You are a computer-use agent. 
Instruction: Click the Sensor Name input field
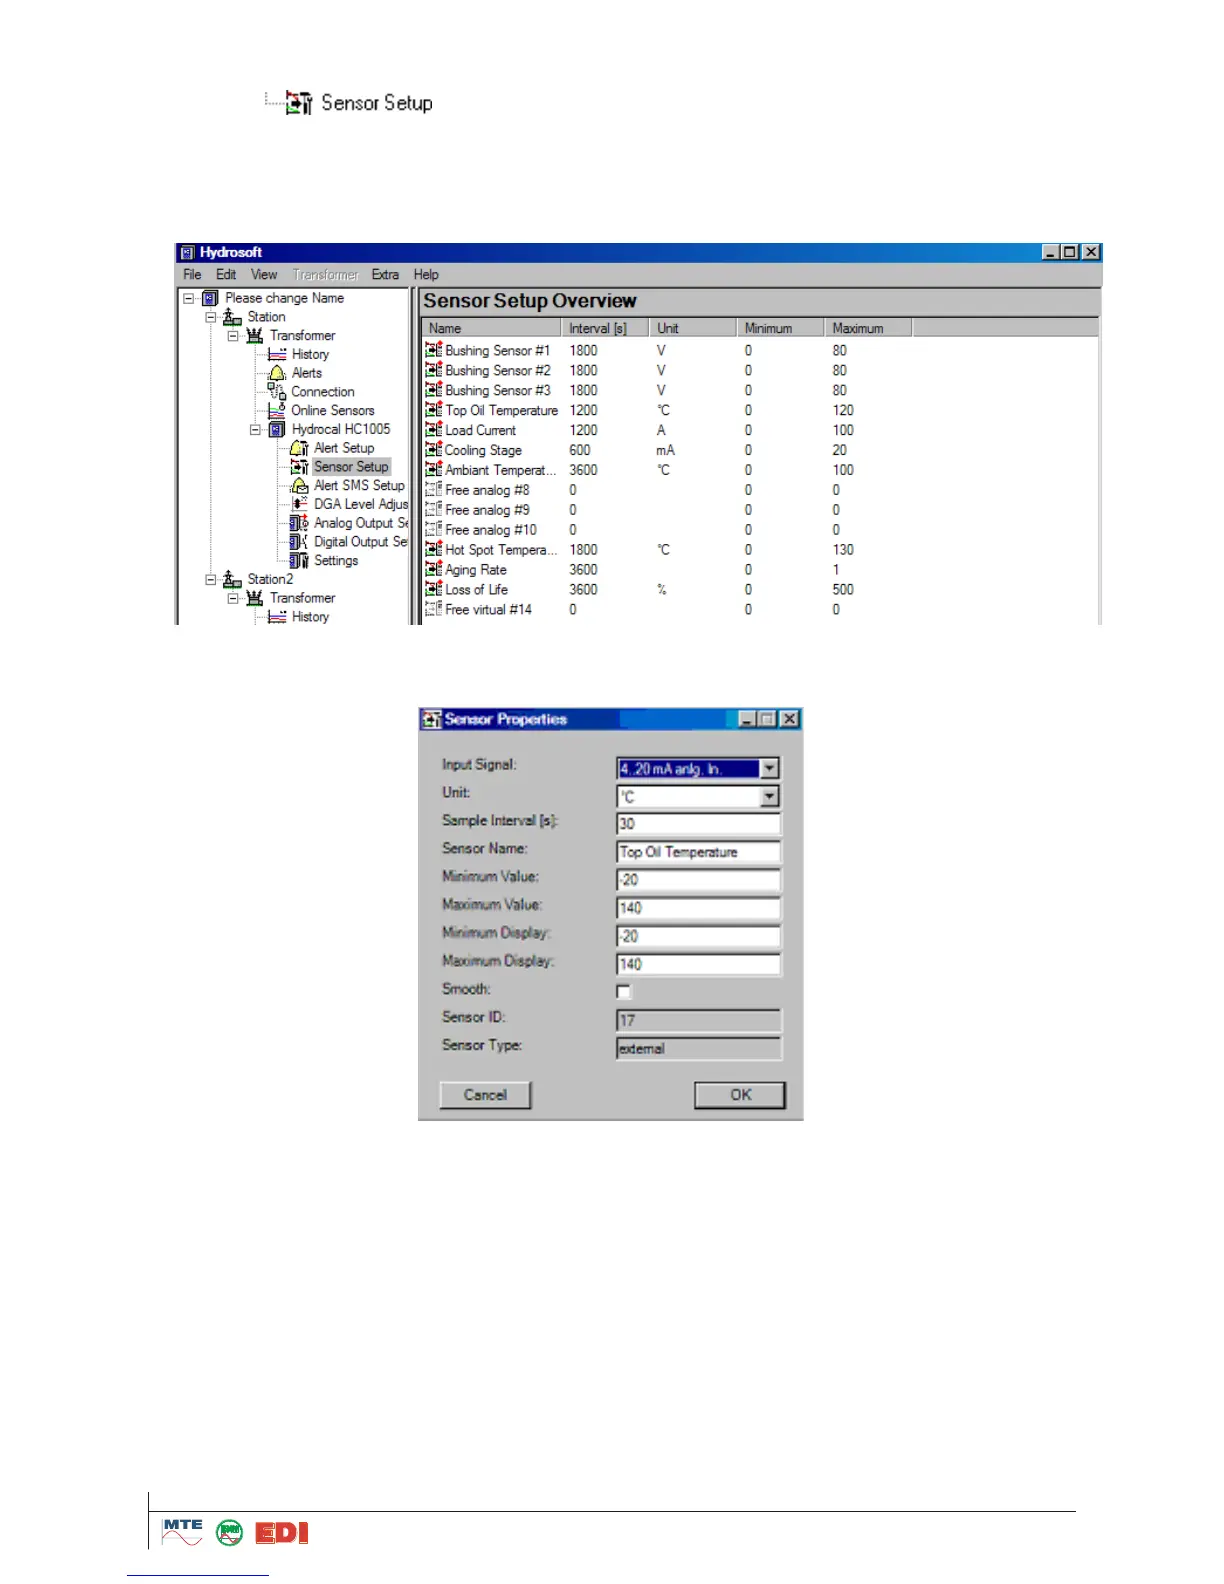[698, 852]
